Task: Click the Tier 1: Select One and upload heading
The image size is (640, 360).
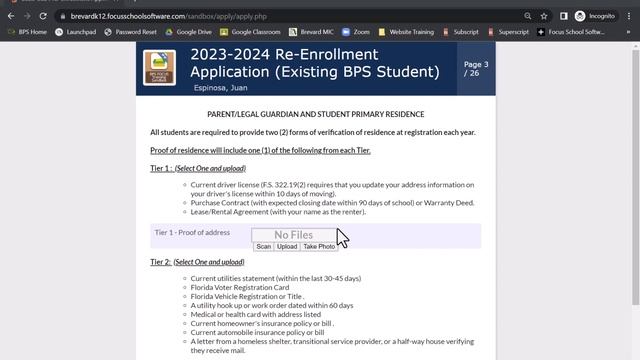Action: (x=198, y=168)
